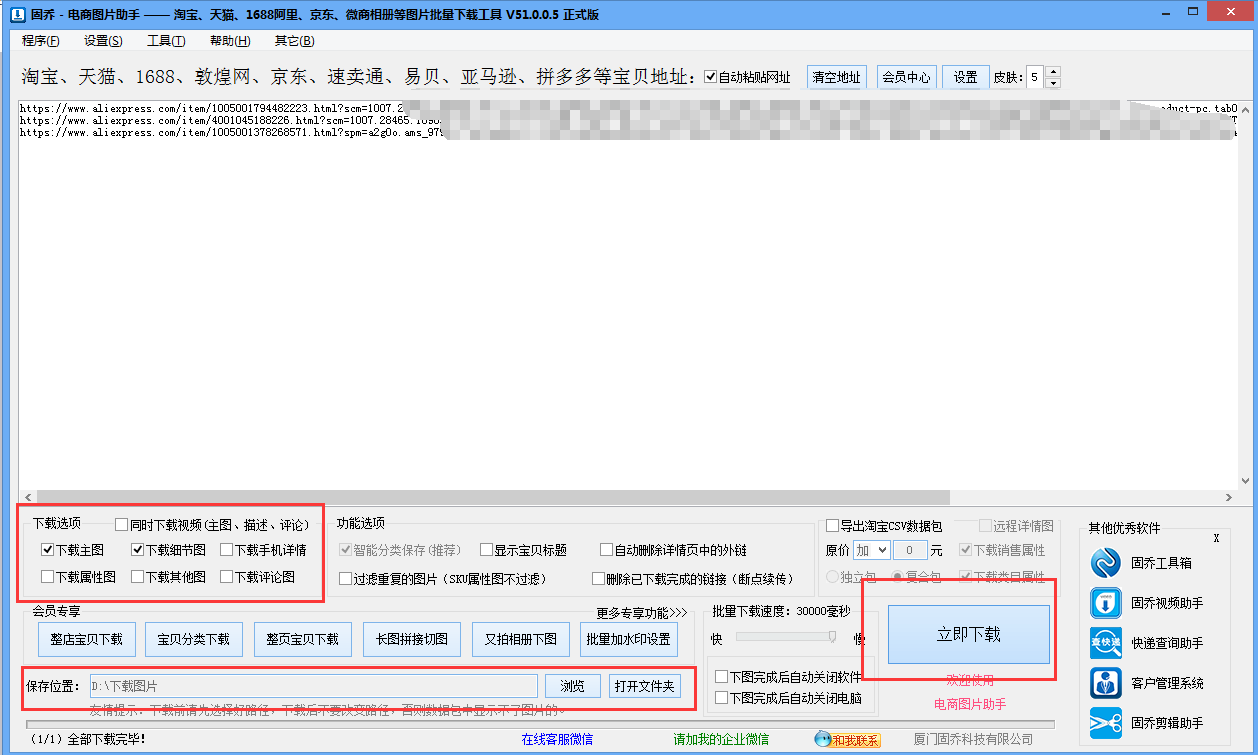Click the 固乔剪辑助手 scissors icon

click(1106, 723)
